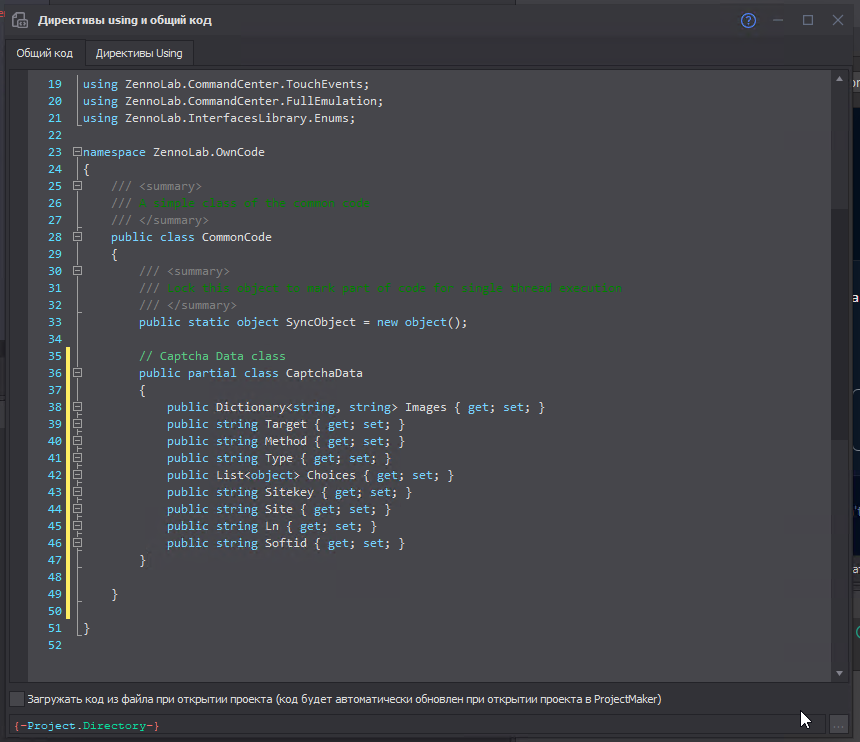The height and width of the screenshot is (742, 860).
Task: Collapse the Softid property on line 46
Action: click(x=77, y=542)
